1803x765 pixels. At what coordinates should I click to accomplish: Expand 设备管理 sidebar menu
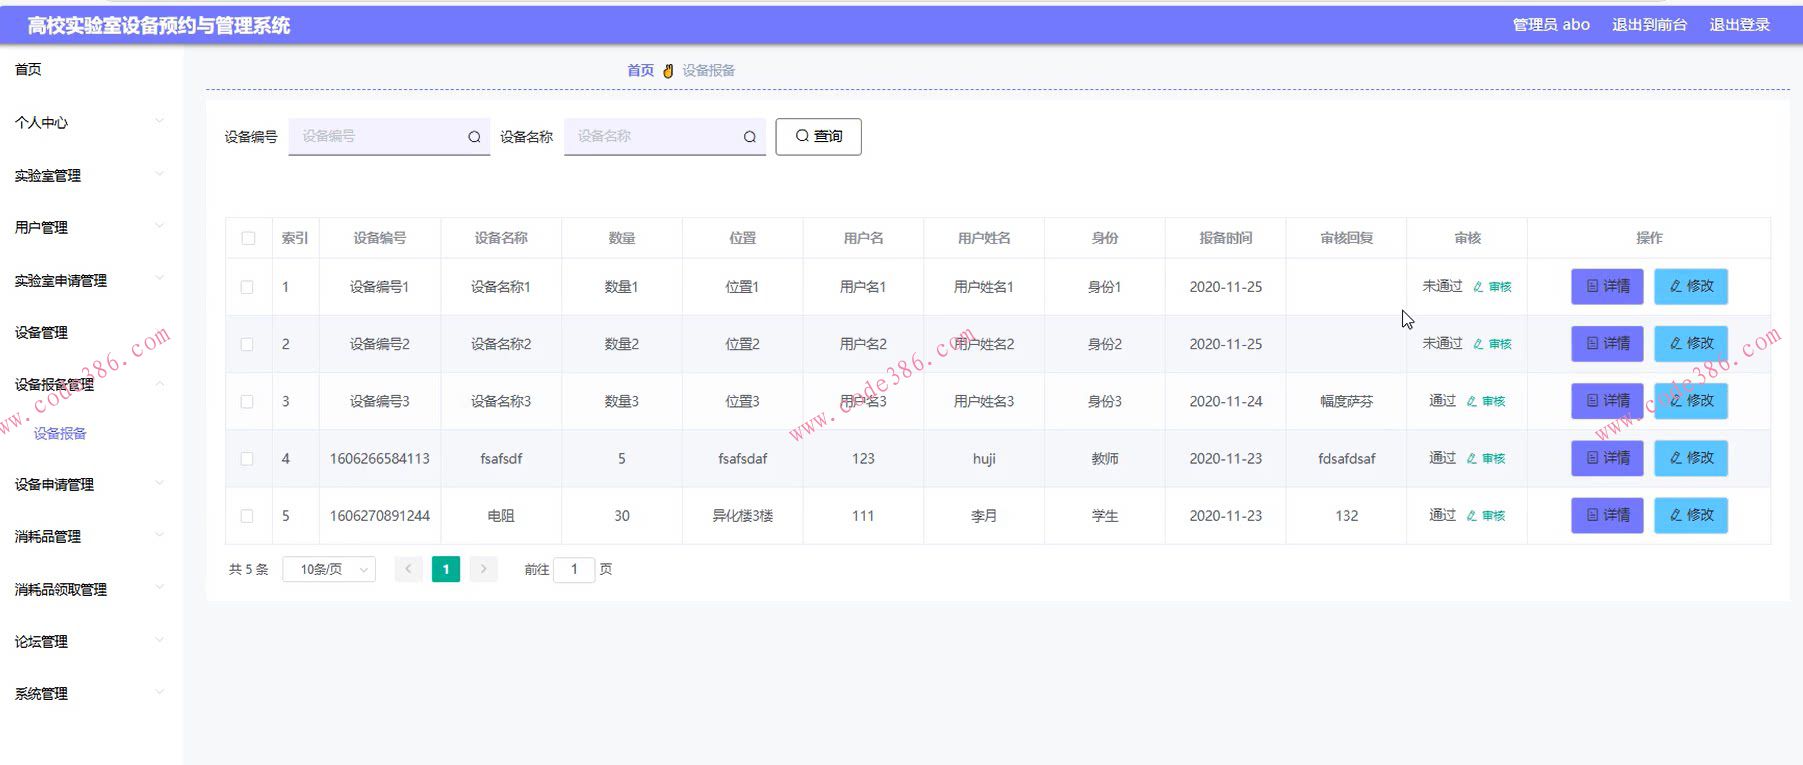[x=90, y=332]
